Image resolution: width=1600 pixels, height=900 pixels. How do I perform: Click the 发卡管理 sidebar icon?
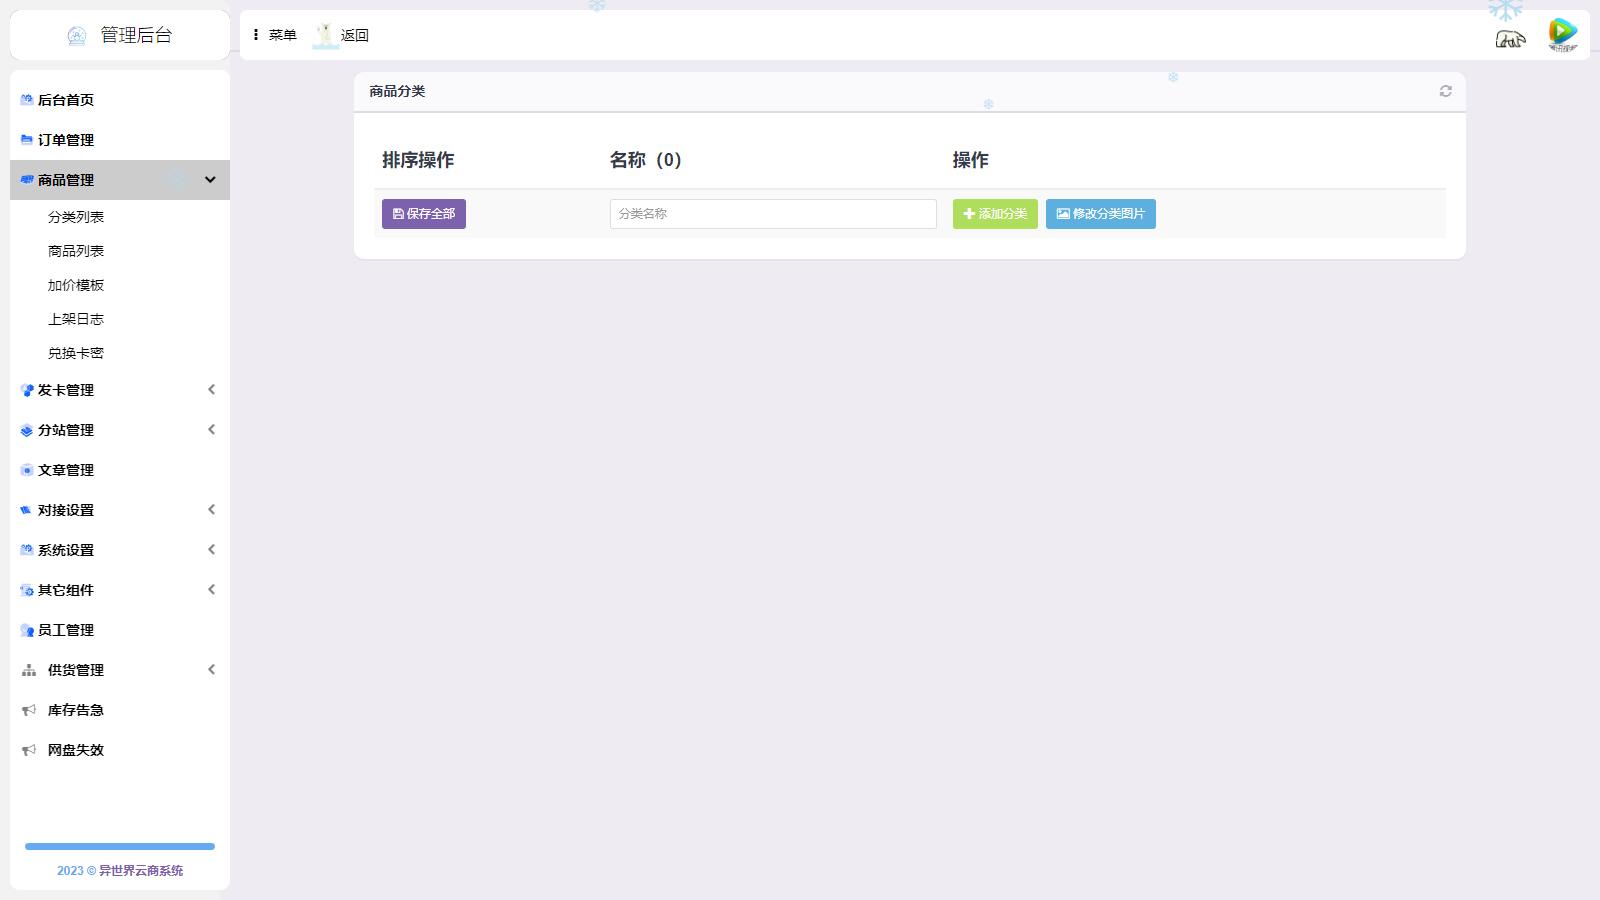click(27, 390)
